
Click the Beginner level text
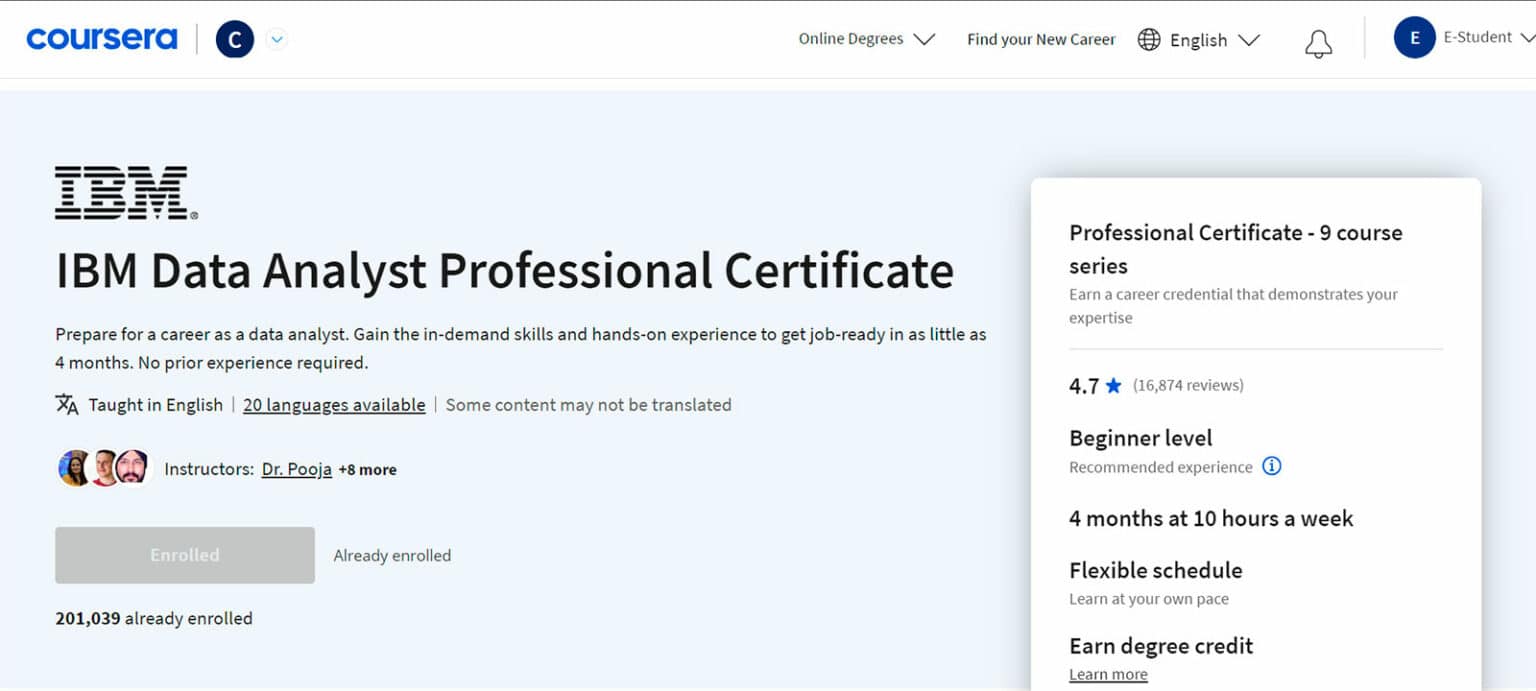(x=1140, y=438)
